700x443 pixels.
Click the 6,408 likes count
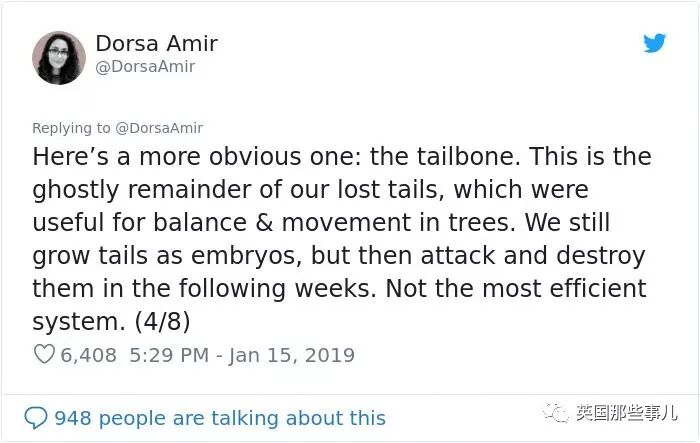coord(88,355)
